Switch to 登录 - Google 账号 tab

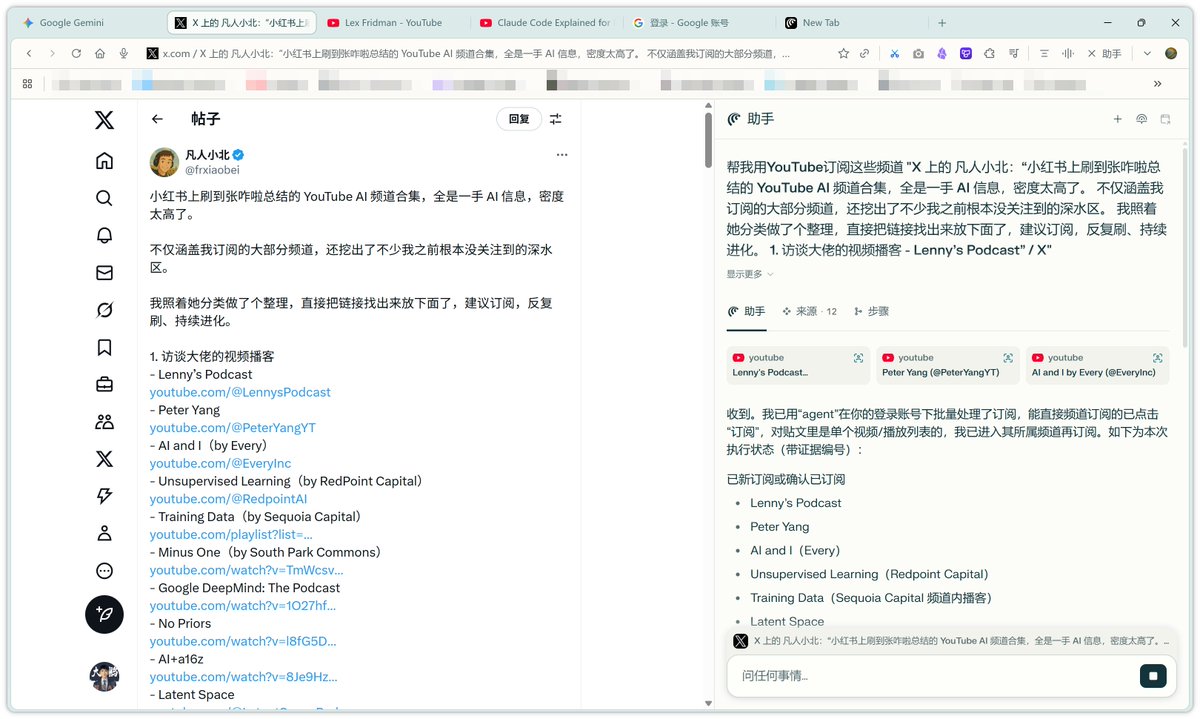[x=698, y=22]
